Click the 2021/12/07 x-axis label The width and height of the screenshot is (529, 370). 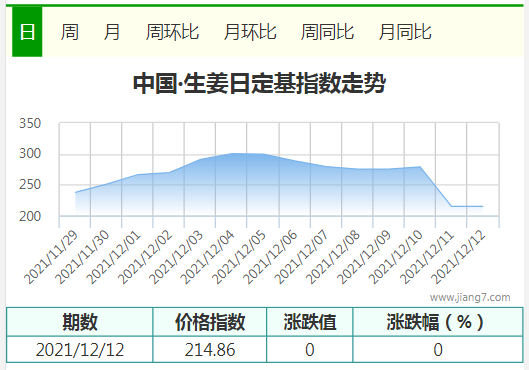point(301,257)
